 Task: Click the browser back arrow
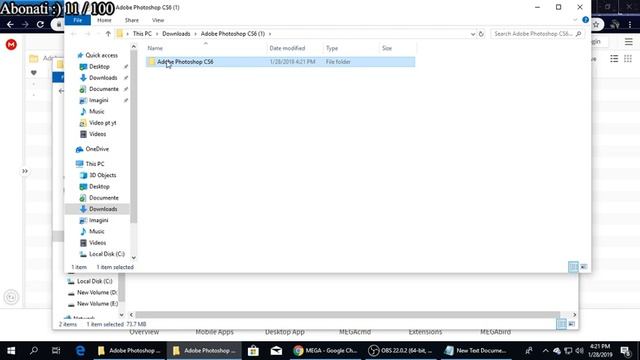[10, 24]
